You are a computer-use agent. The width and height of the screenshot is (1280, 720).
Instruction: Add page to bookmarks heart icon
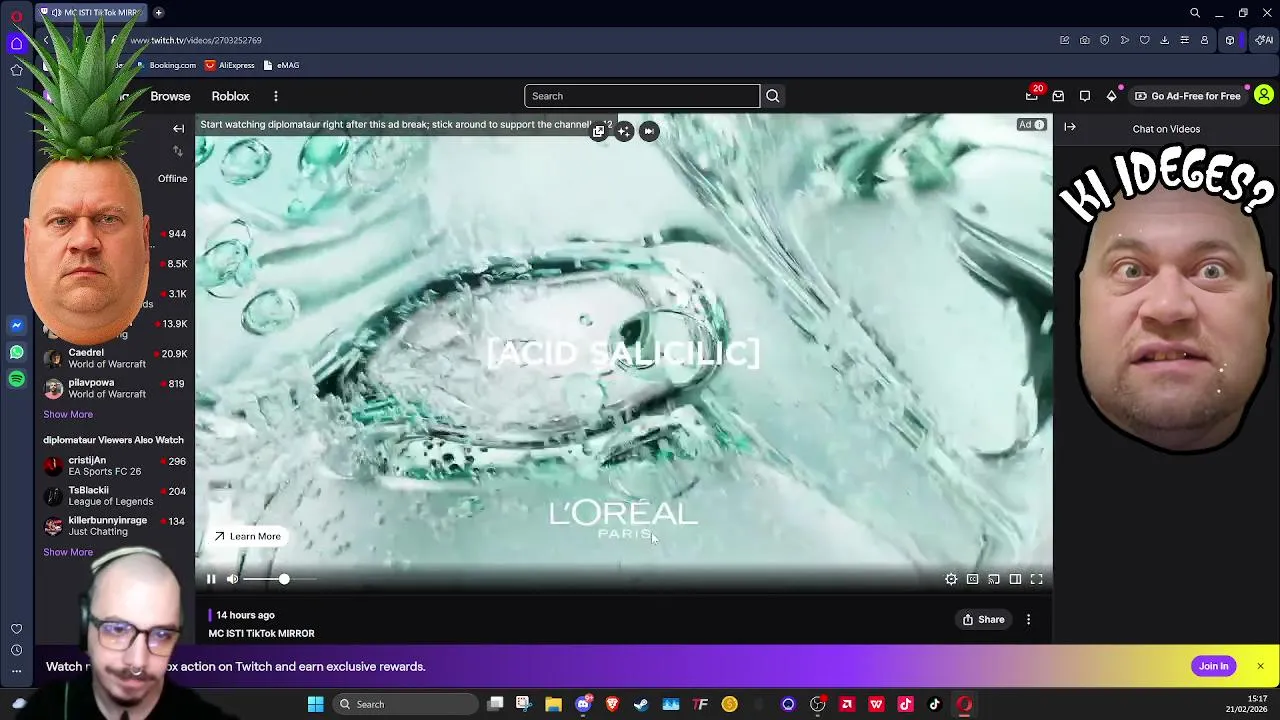[1145, 40]
